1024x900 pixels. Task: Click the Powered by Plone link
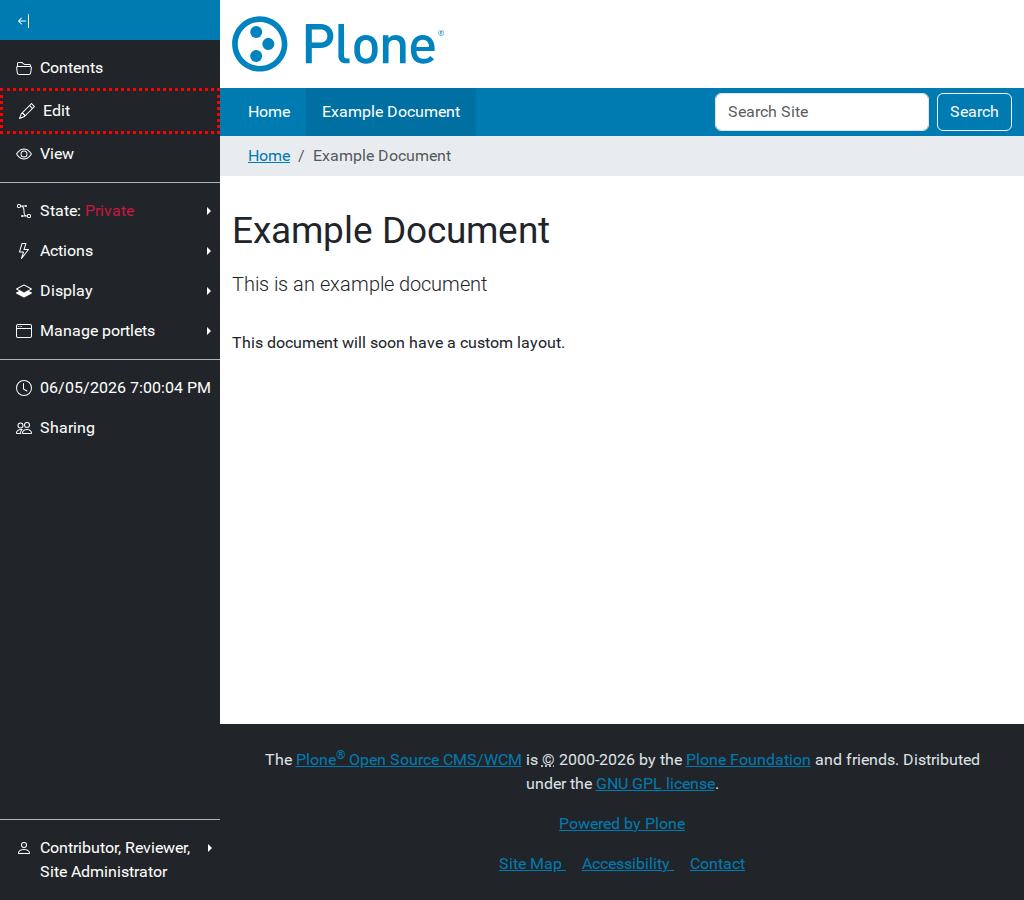click(x=622, y=824)
